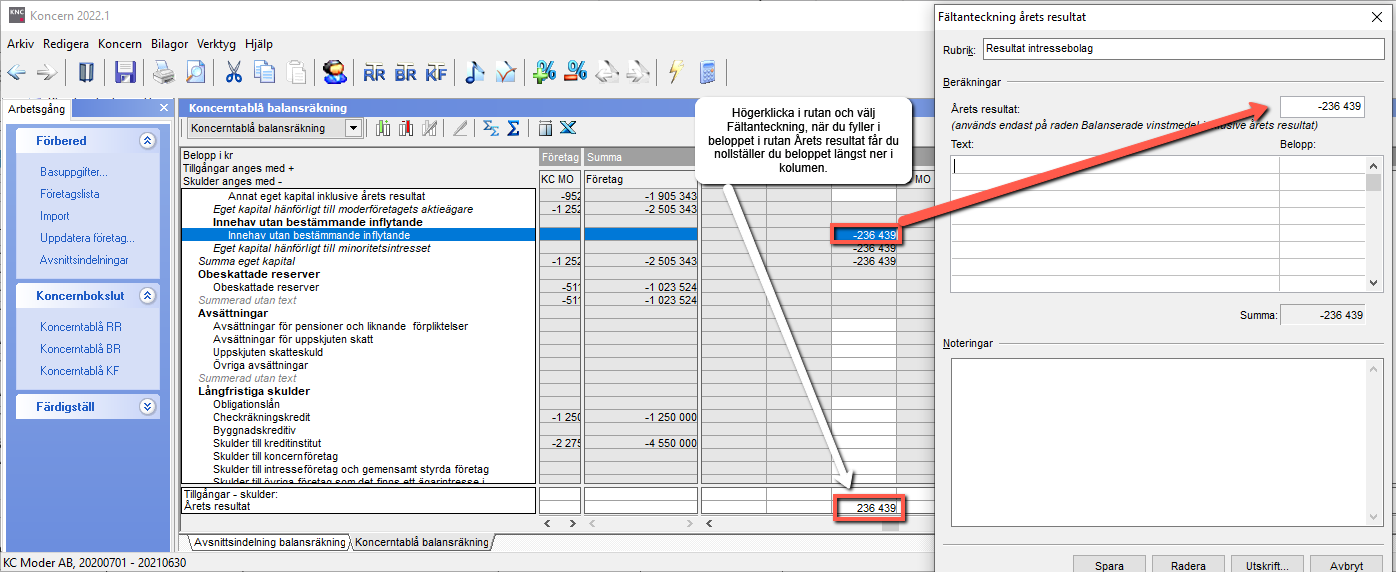This screenshot has width=1396, height=572.
Task: Click the forward arrow toolbar icon
Action: pyautogui.click(x=47, y=72)
